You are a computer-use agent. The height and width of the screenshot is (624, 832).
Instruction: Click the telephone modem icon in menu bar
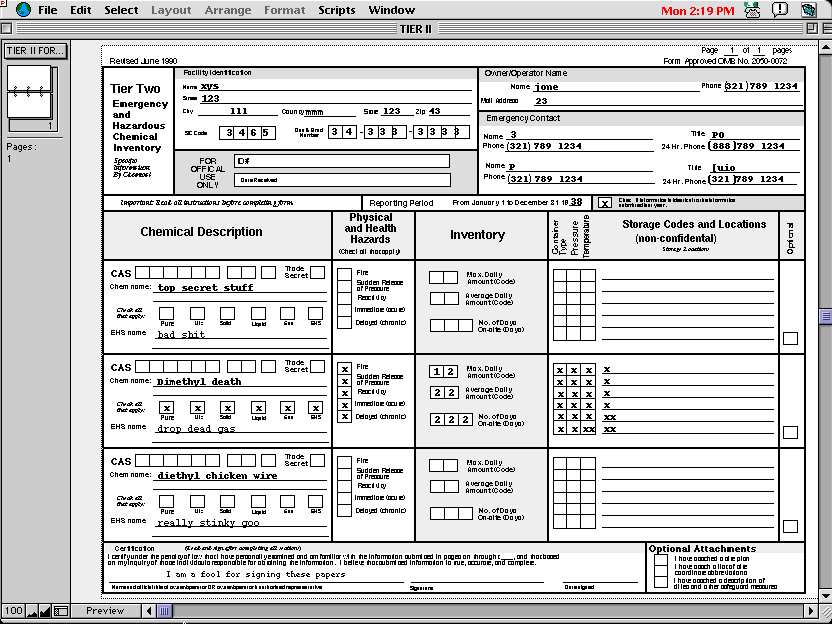coord(751,10)
